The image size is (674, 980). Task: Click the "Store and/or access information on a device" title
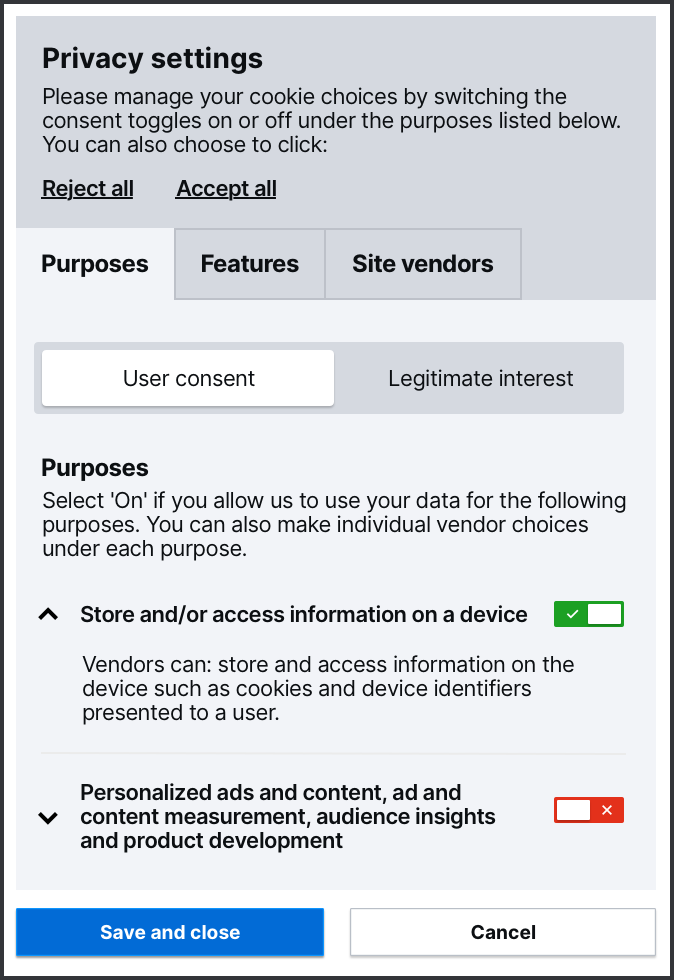[x=304, y=615]
